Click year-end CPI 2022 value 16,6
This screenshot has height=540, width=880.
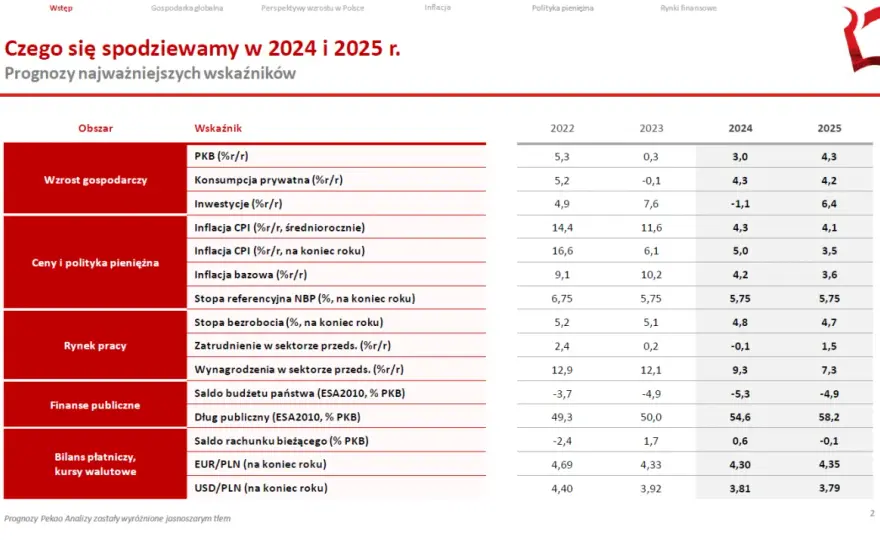click(x=562, y=251)
